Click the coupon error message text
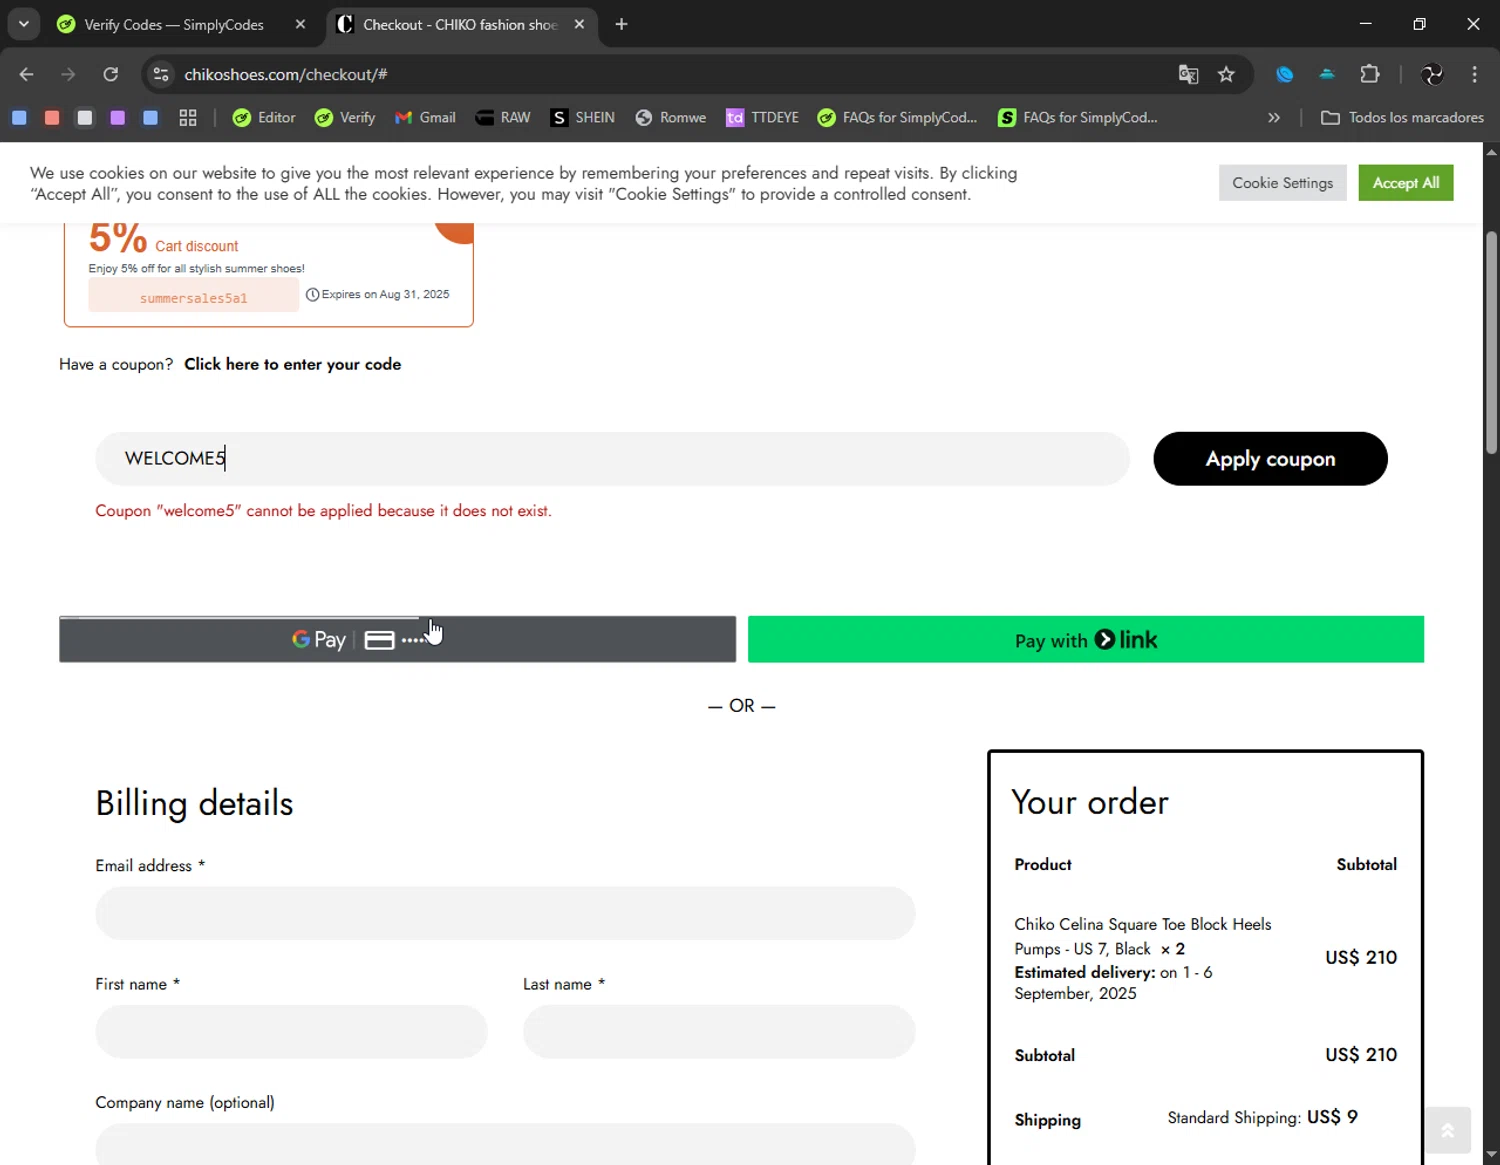The height and width of the screenshot is (1165, 1500). pos(323,511)
